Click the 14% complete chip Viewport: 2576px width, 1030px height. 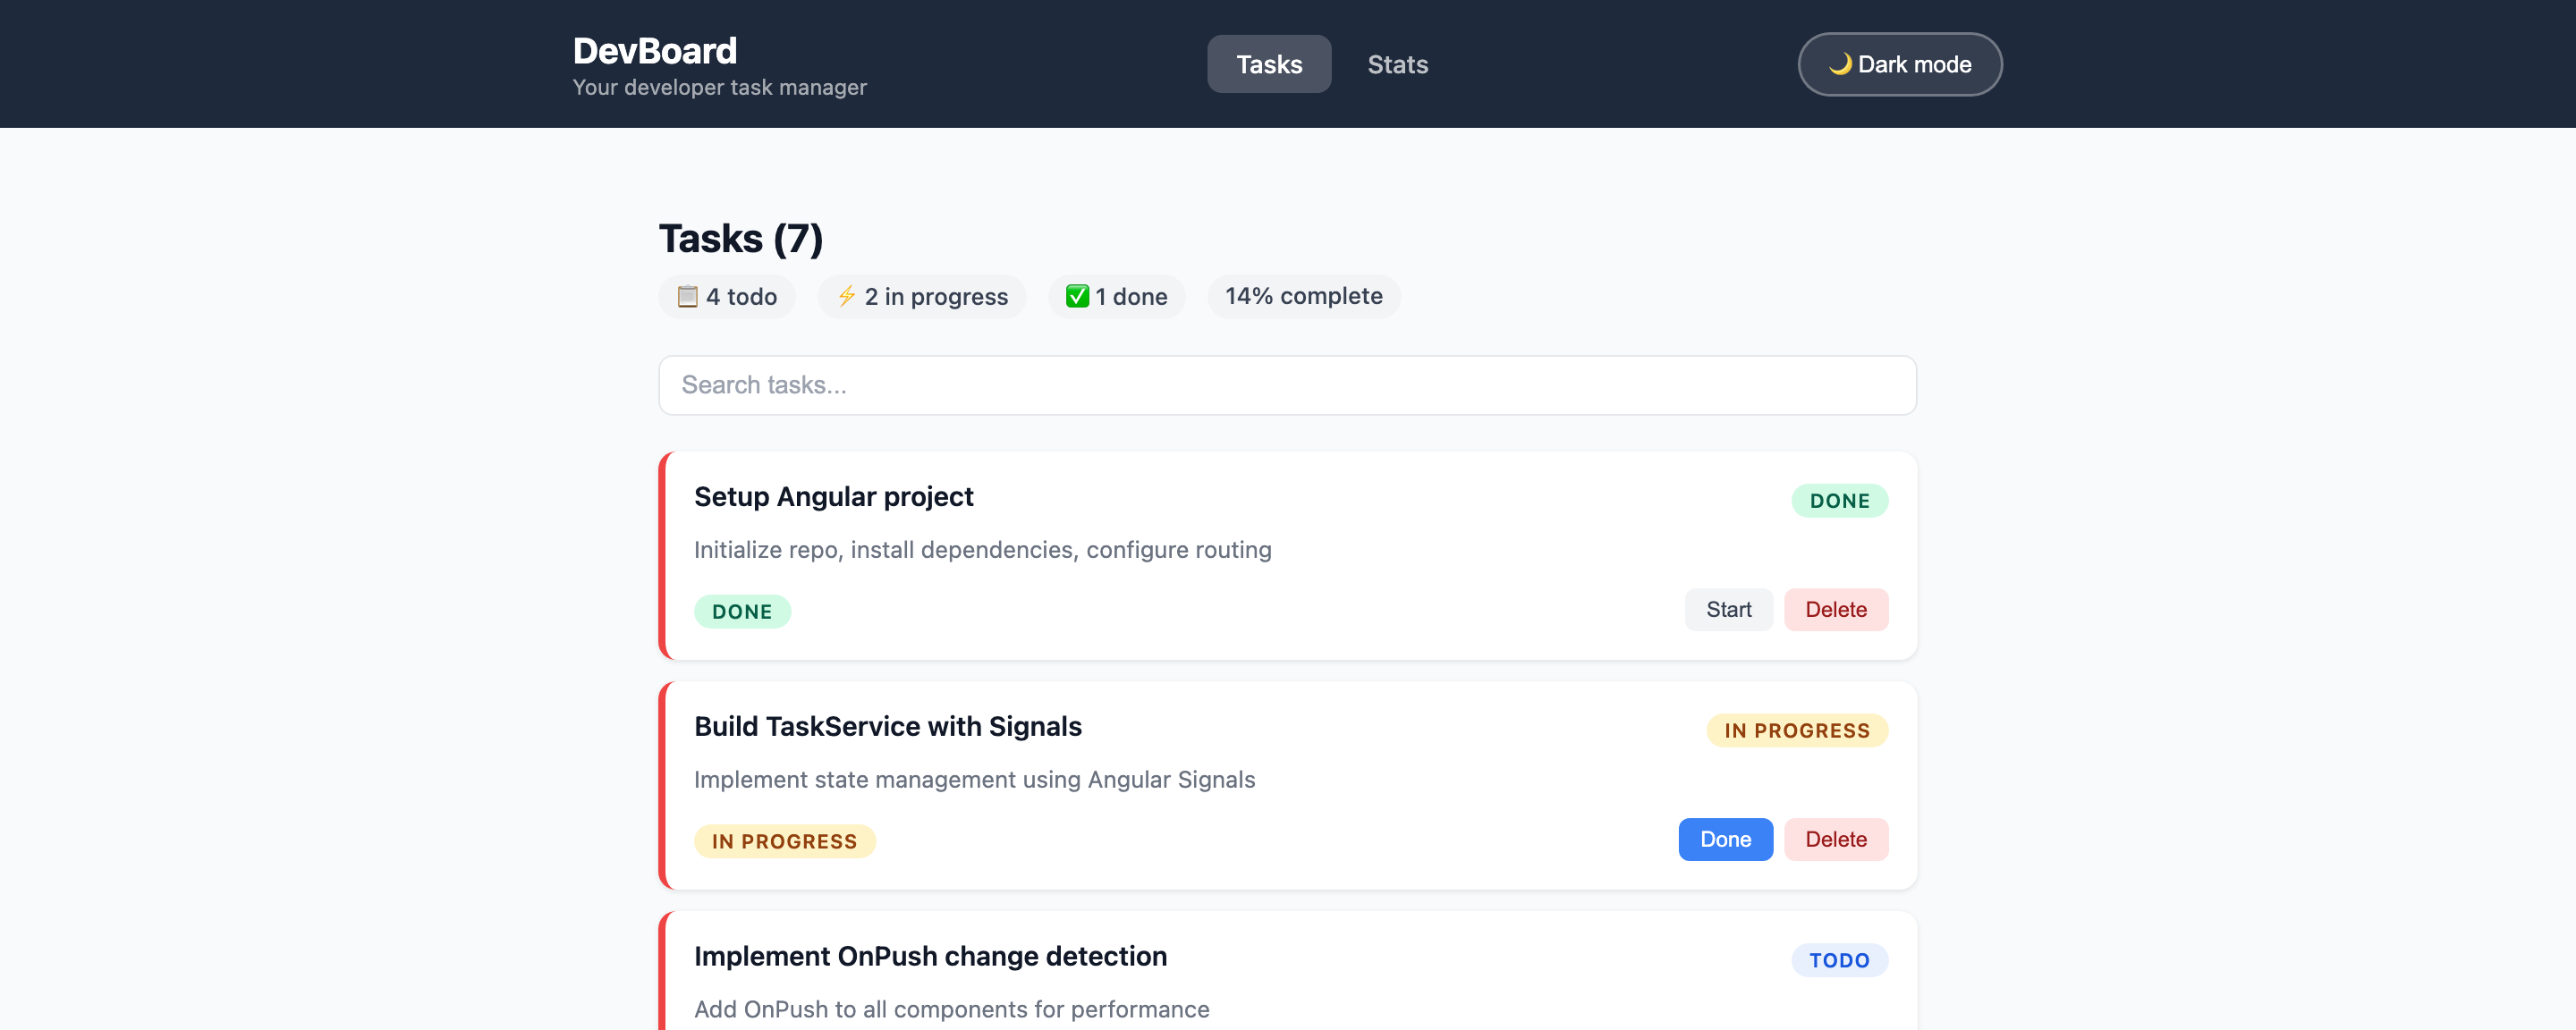coord(1303,296)
